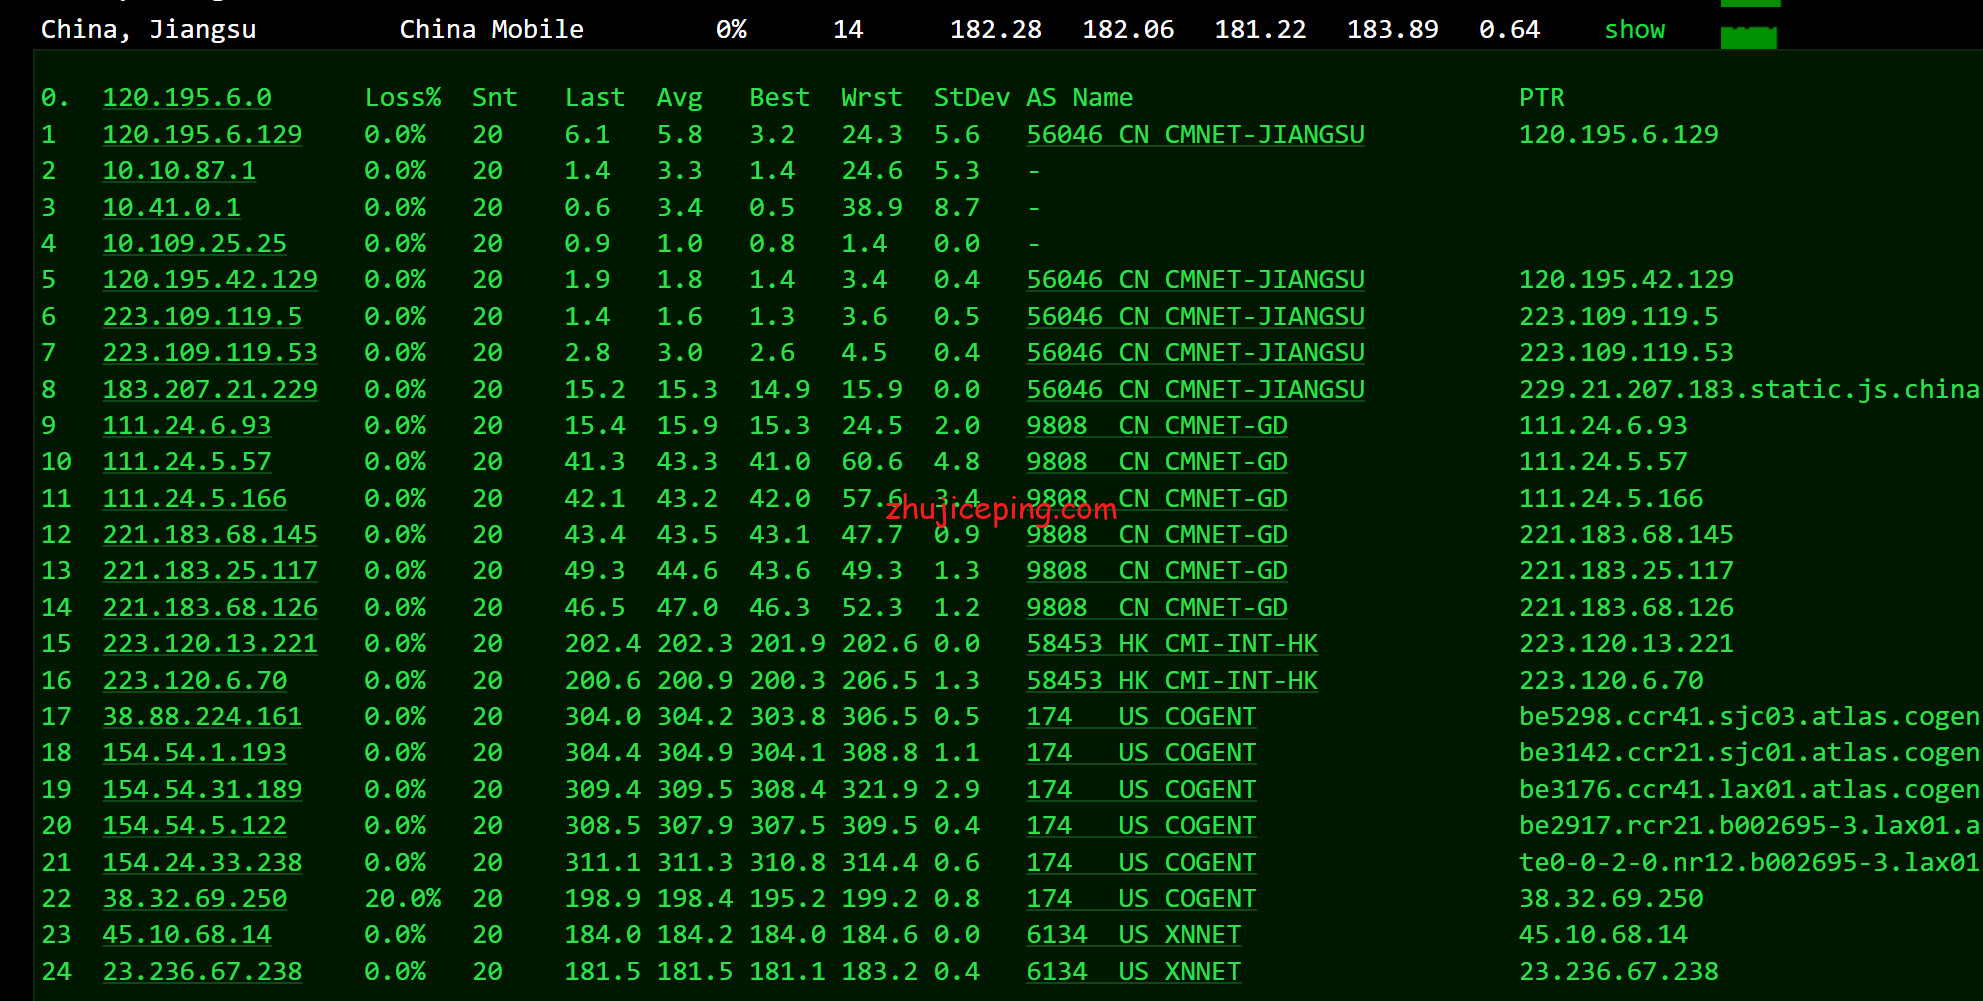This screenshot has width=1983, height=1001.
Task: Open hop 9 IP link 111.24.6.93
Action: [x=187, y=426]
